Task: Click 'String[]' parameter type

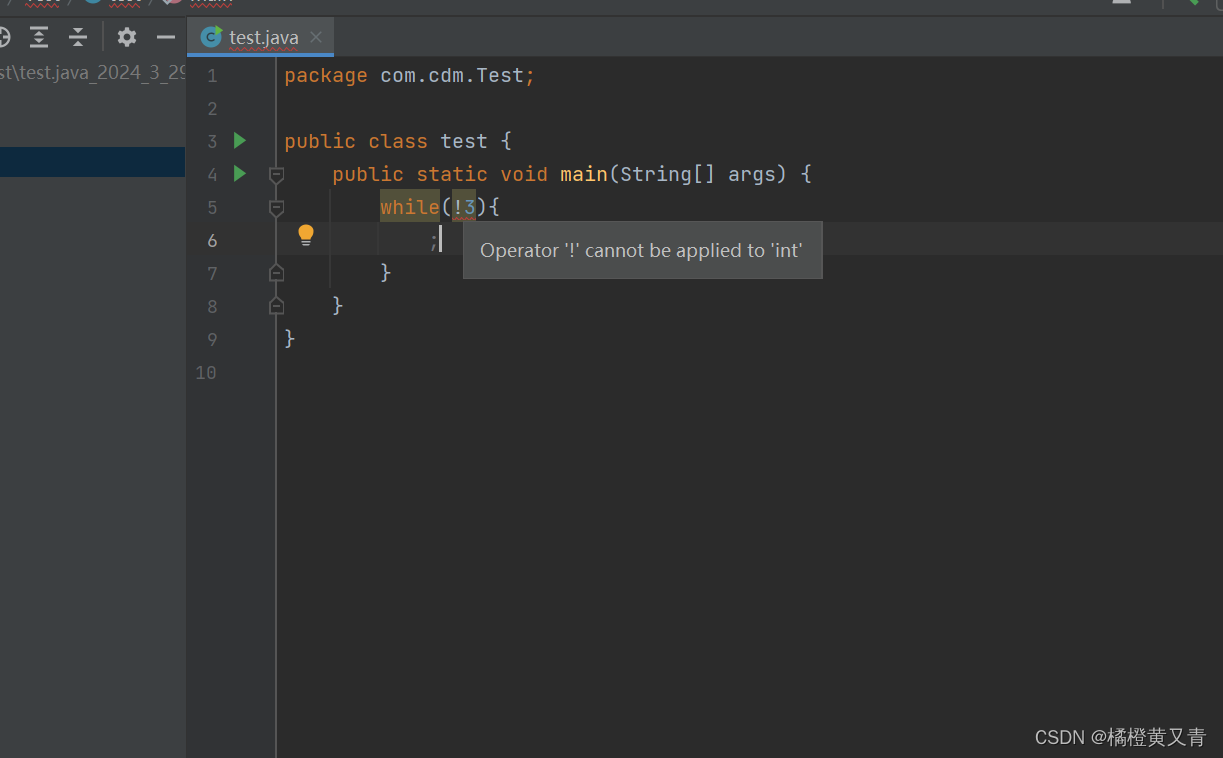Action: pyautogui.click(x=668, y=175)
